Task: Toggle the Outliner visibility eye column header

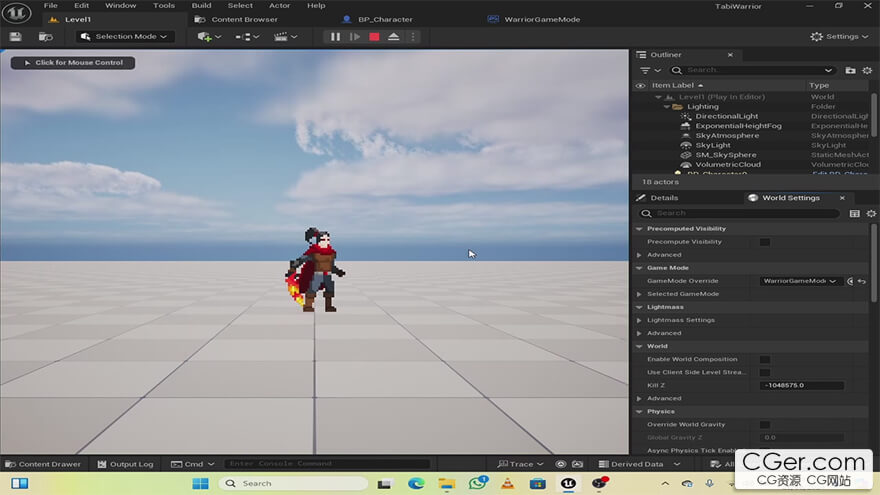Action: [640, 86]
